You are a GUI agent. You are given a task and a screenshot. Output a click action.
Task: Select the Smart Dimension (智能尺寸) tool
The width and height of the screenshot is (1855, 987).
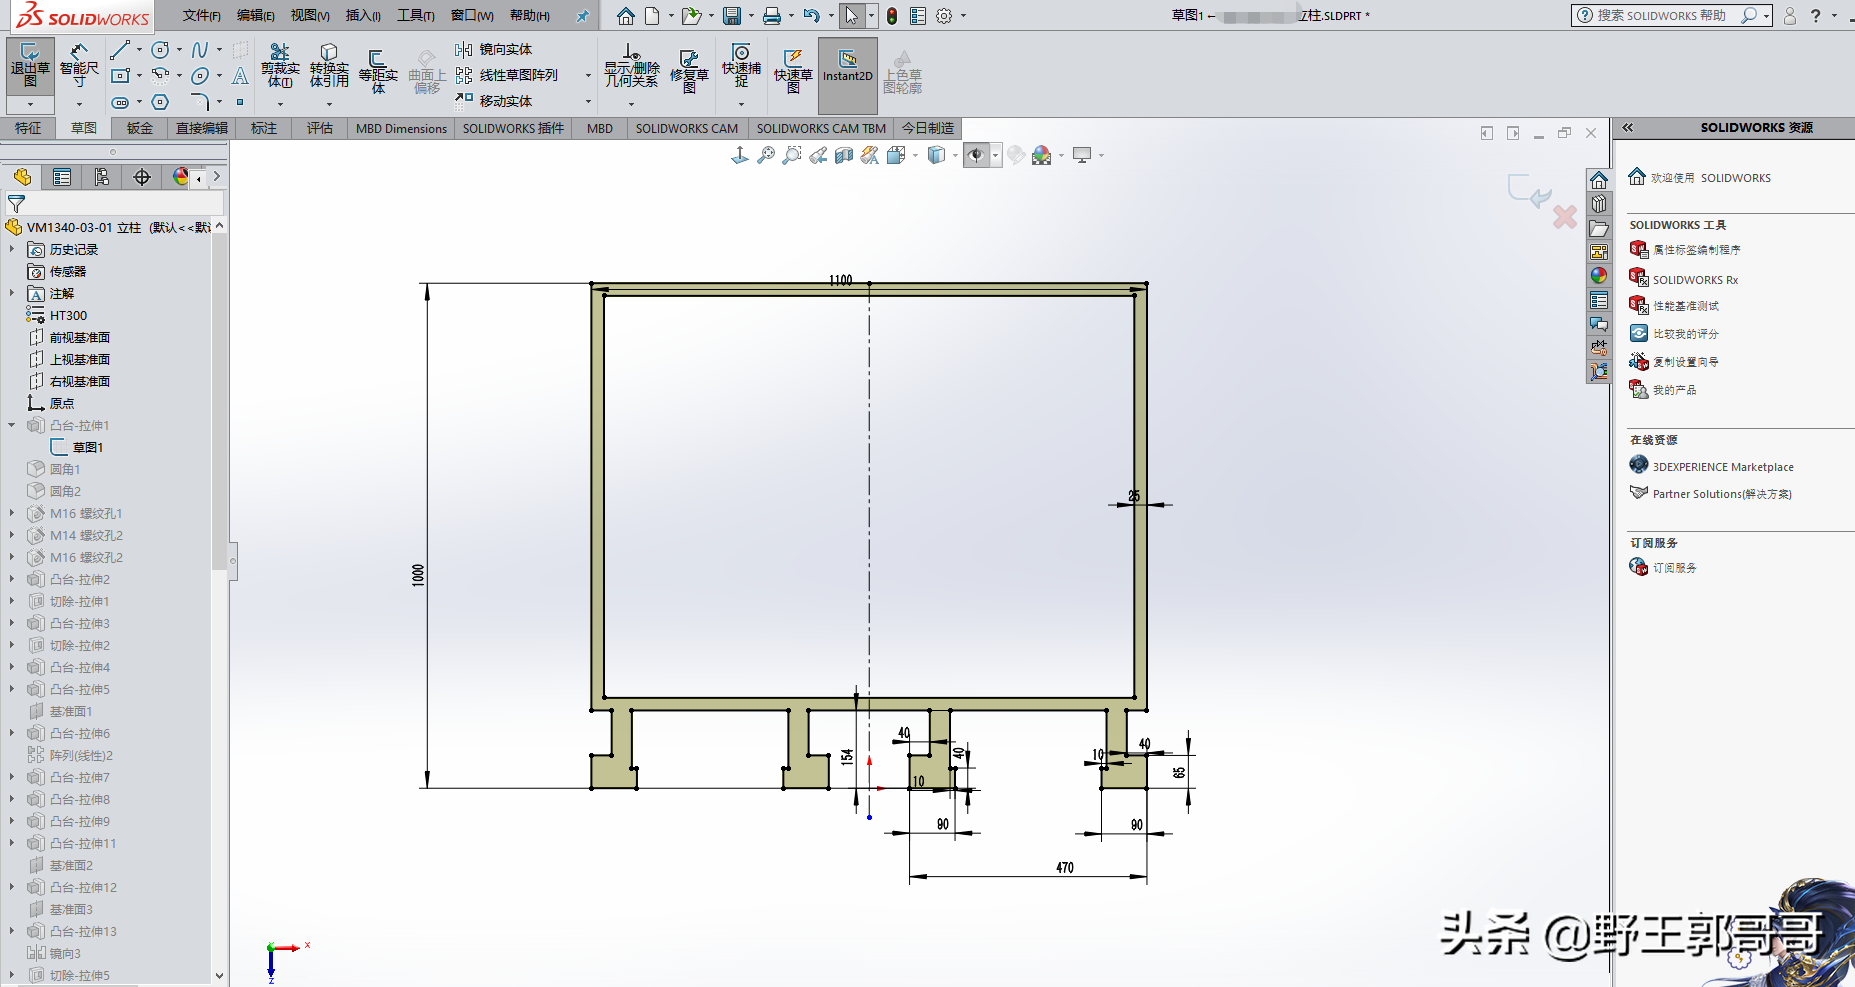tap(79, 66)
